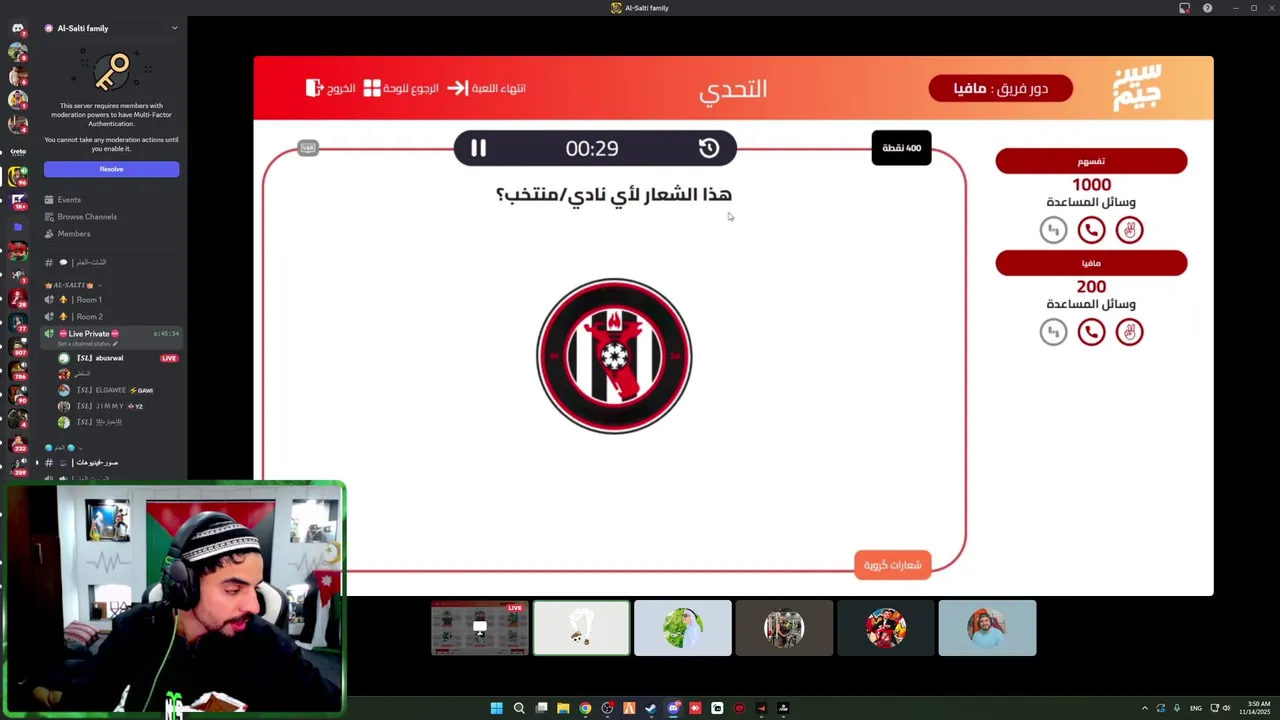
Task: Use team مافيا's swap arrows lifeline
Action: click(1053, 332)
